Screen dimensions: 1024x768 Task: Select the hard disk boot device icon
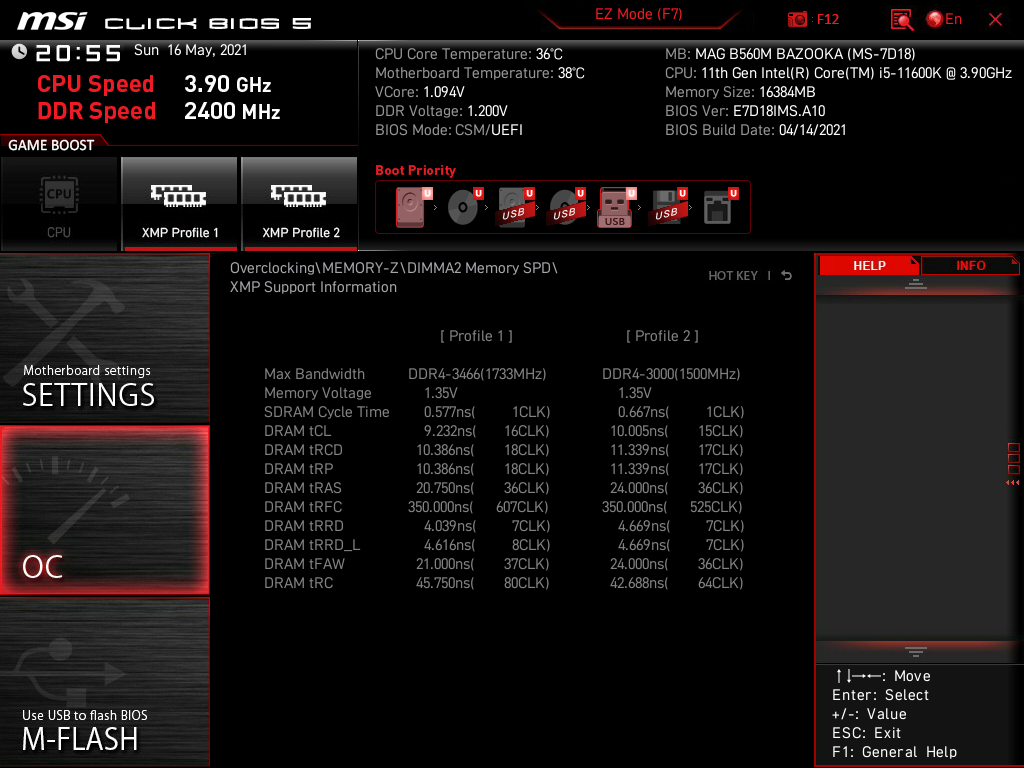[413, 207]
